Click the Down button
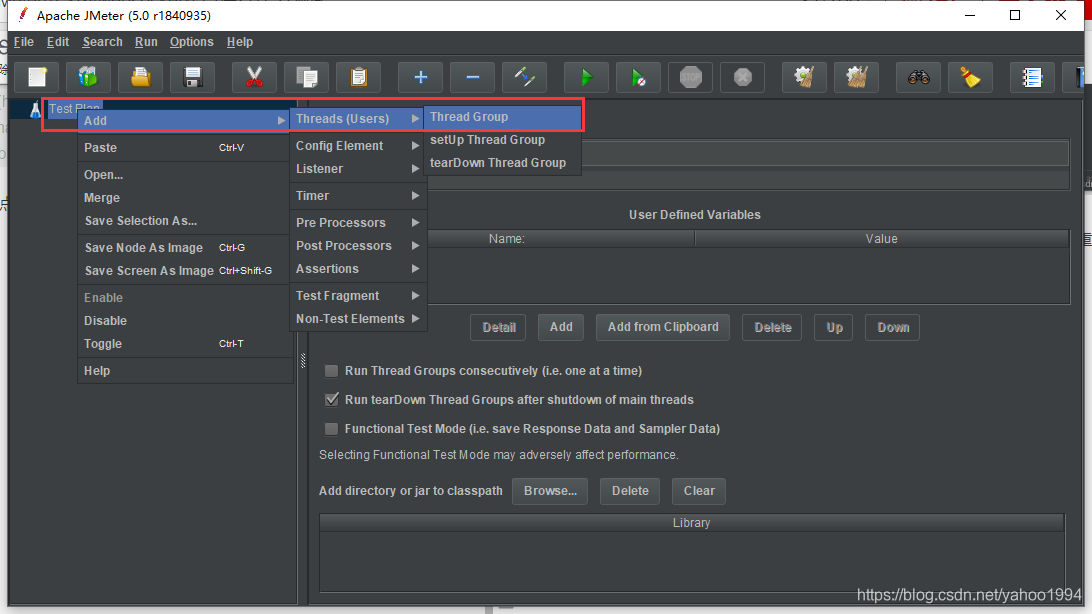1092x614 pixels. pyautogui.click(x=893, y=327)
